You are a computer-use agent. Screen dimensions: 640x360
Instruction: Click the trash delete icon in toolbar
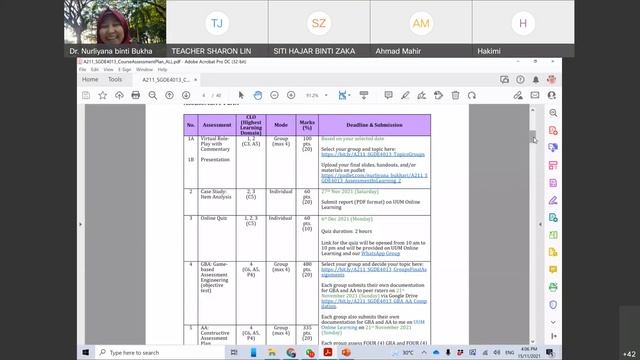(x=455, y=96)
